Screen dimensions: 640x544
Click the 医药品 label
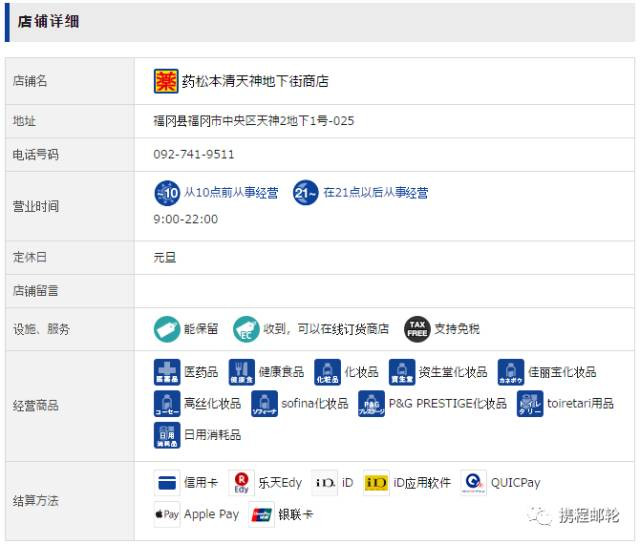[201, 372]
